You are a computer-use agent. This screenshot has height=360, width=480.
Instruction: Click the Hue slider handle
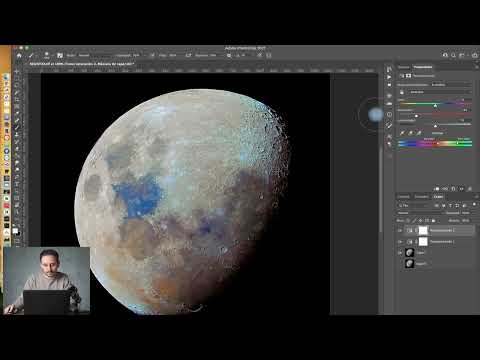coord(435,106)
